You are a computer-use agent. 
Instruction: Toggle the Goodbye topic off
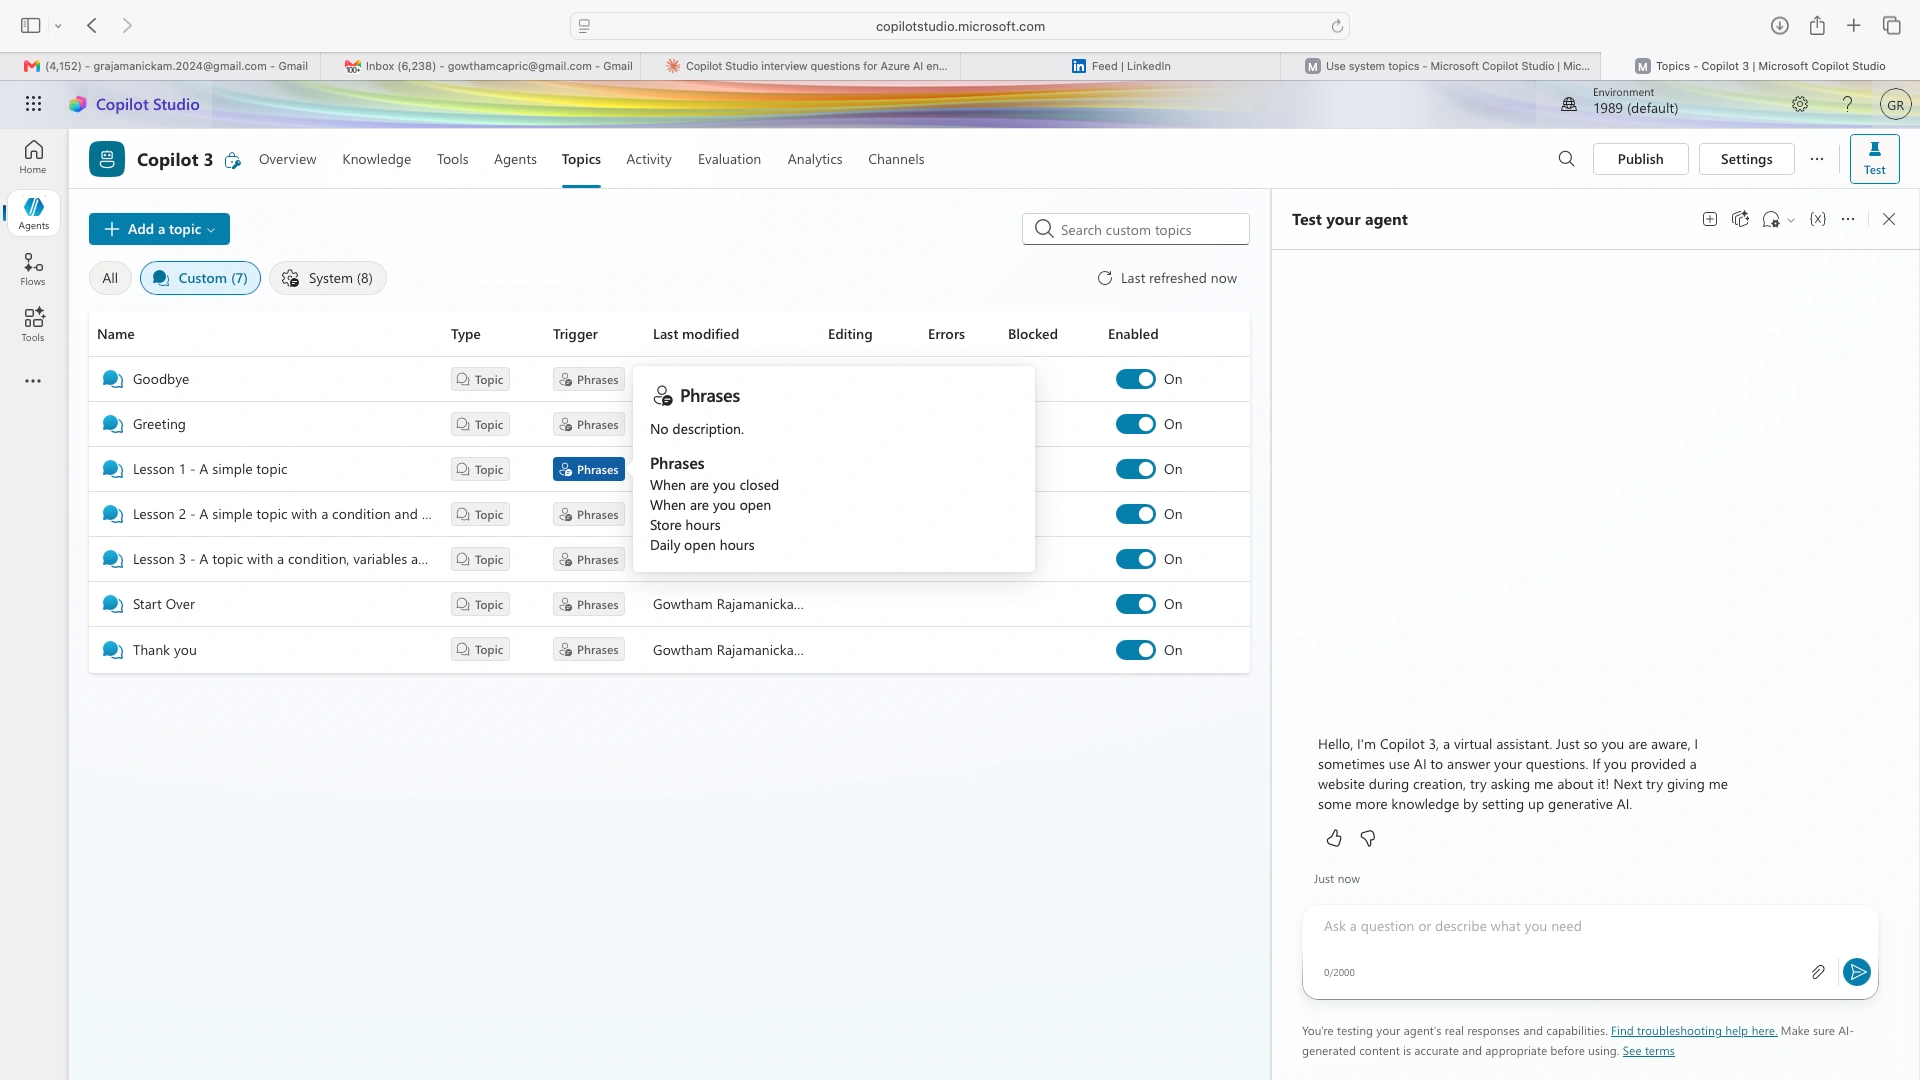click(x=1135, y=379)
